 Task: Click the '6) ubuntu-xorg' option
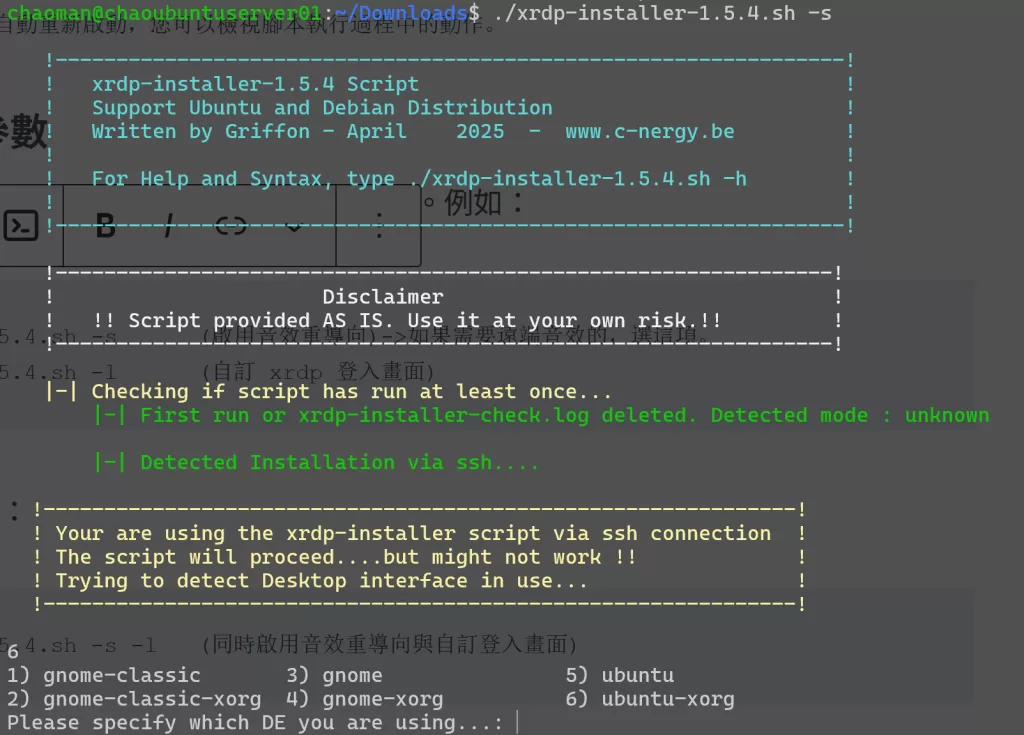650,699
